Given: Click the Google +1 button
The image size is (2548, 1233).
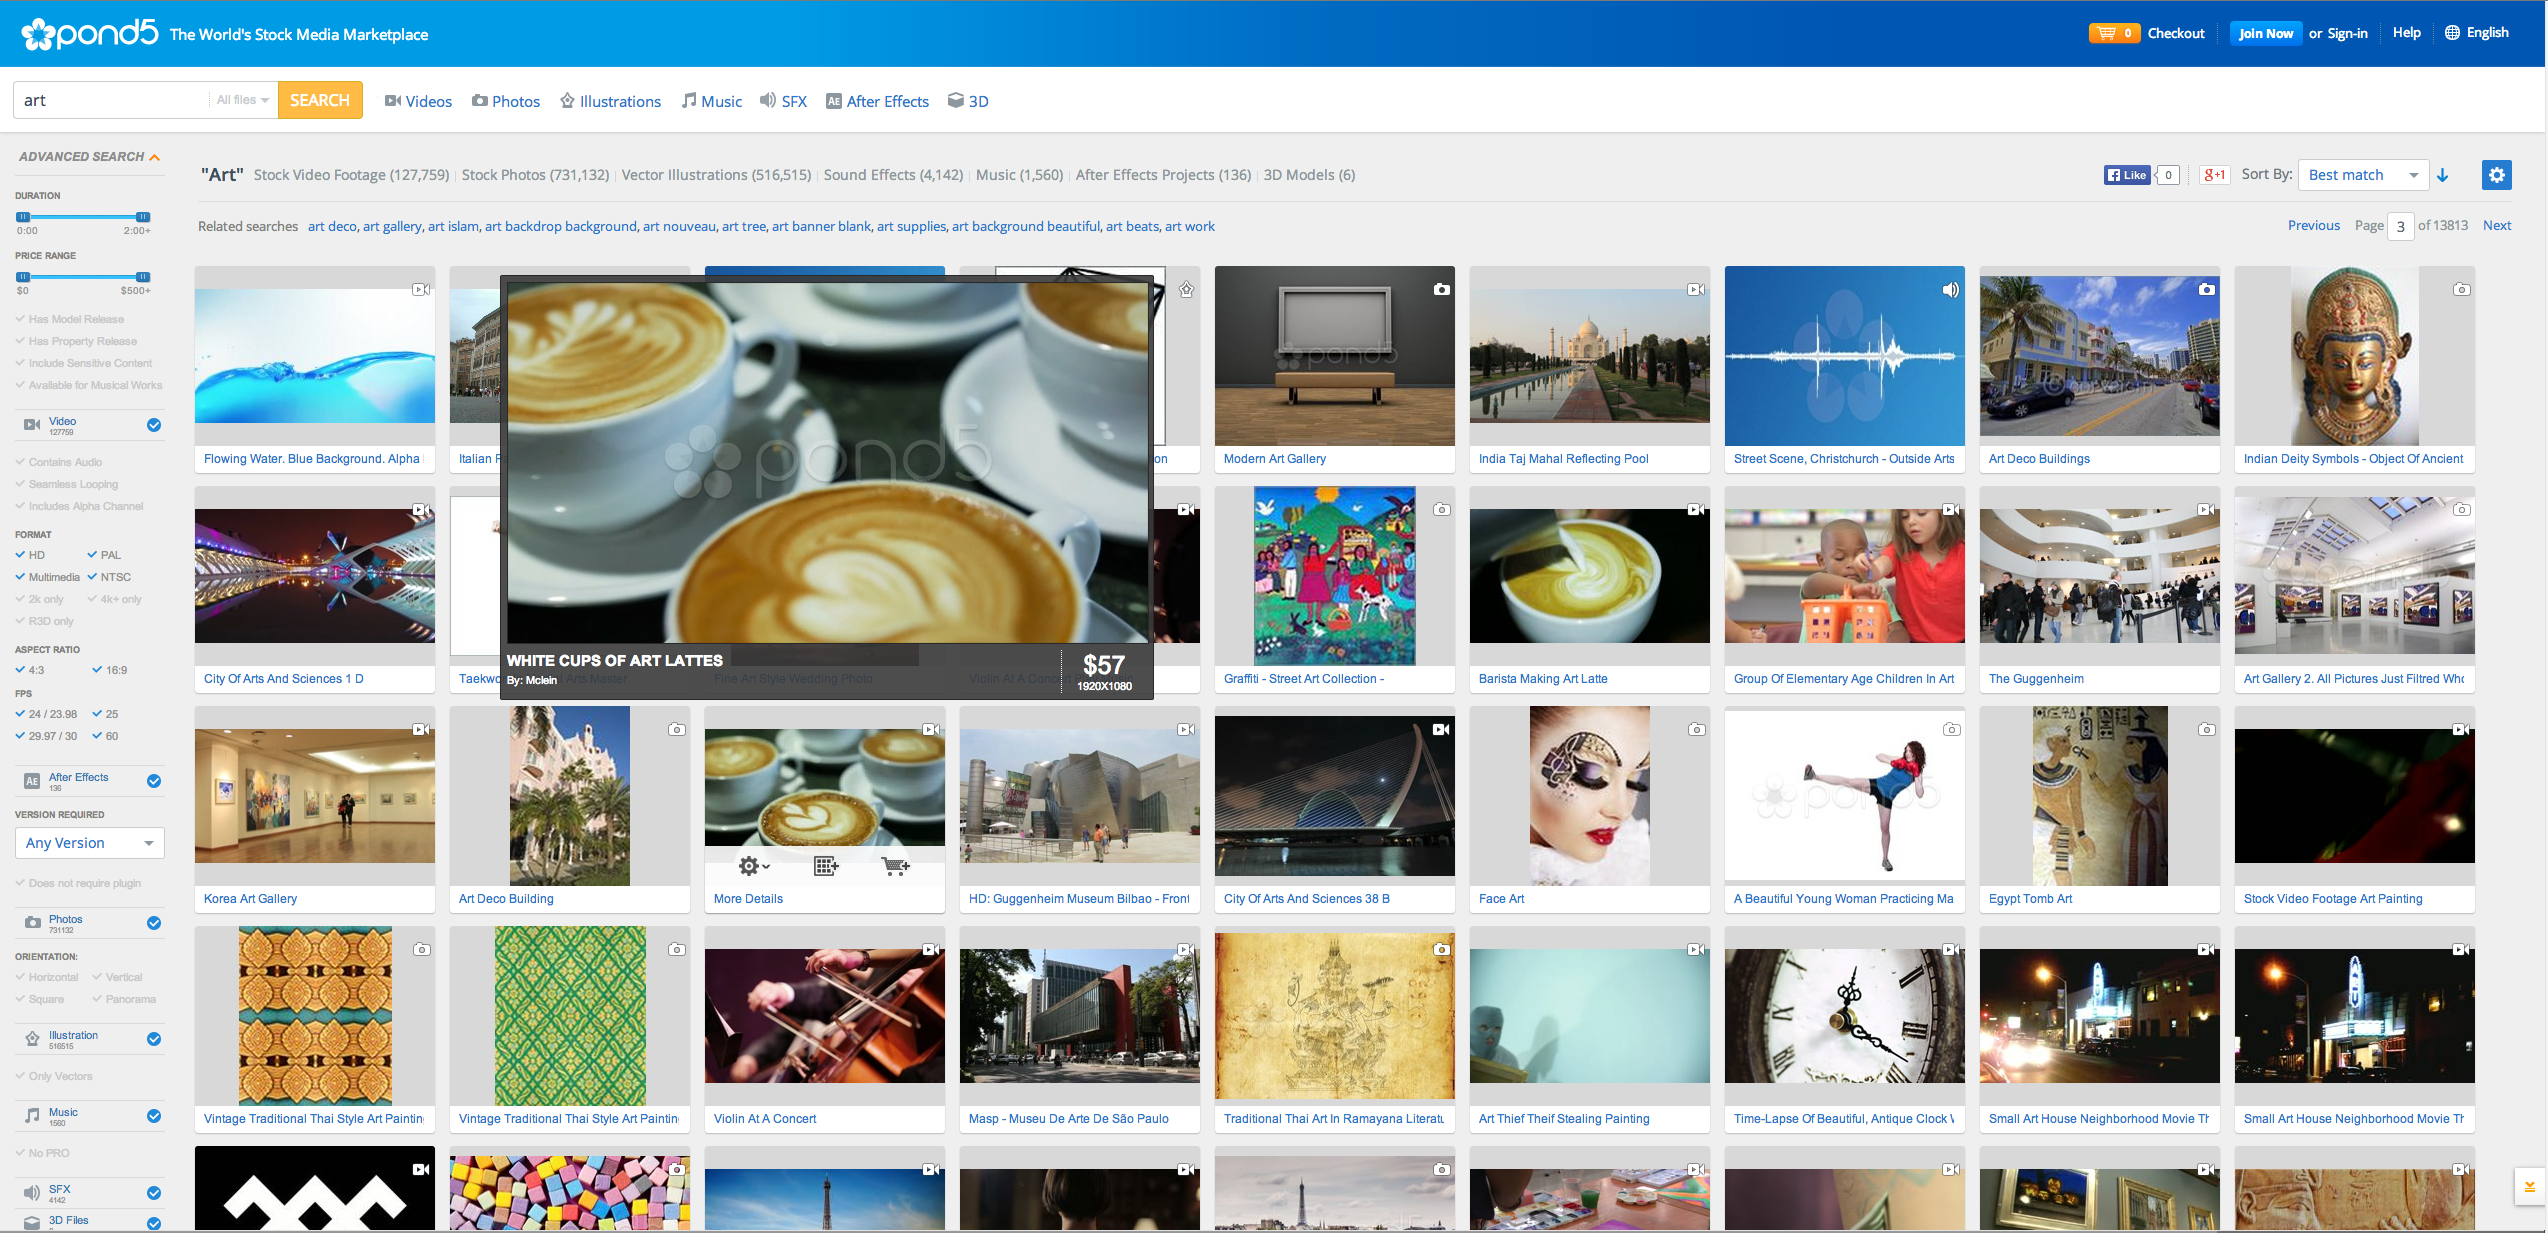Looking at the screenshot, I should (x=2215, y=175).
